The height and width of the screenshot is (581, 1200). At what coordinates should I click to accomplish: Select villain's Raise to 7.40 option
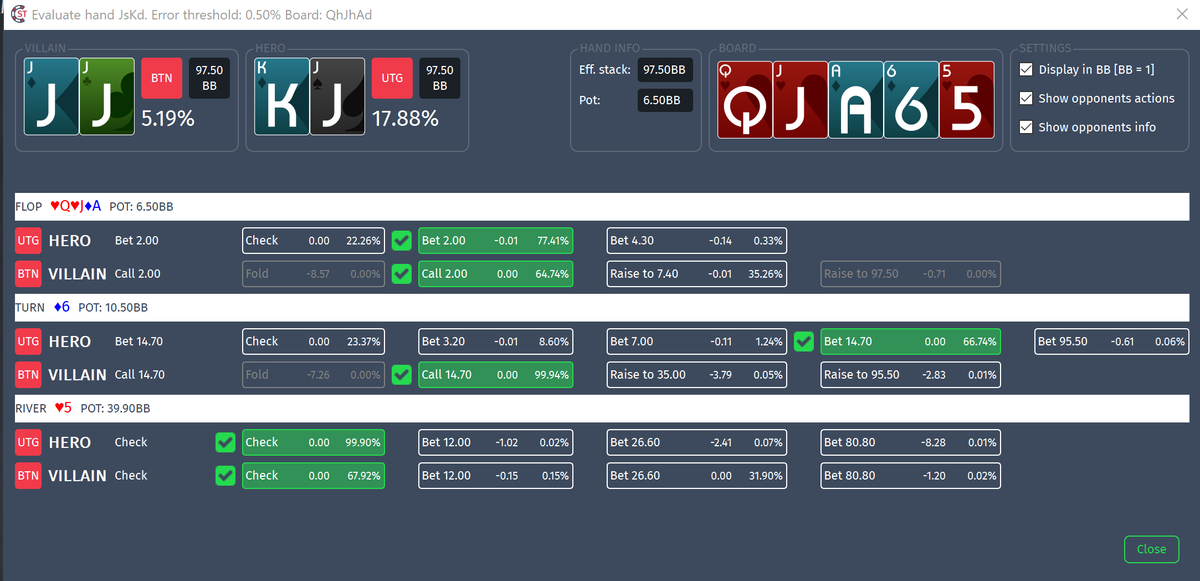click(696, 273)
